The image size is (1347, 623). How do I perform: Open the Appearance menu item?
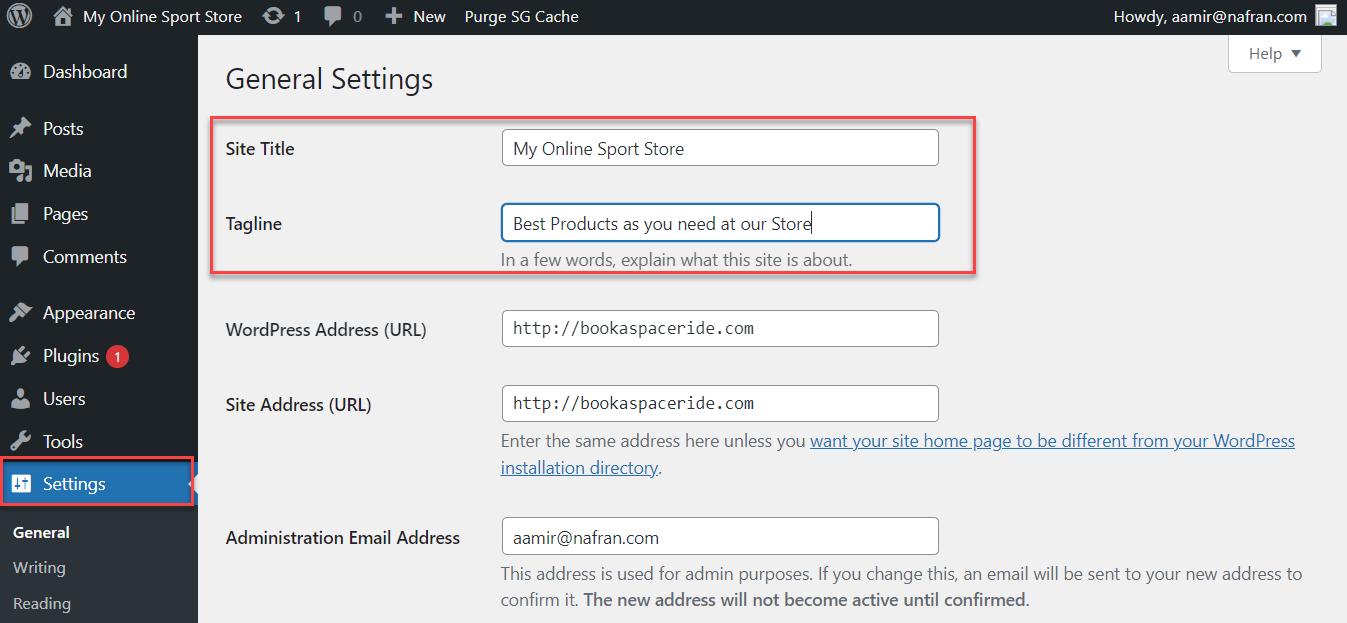(x=89, y=313)
